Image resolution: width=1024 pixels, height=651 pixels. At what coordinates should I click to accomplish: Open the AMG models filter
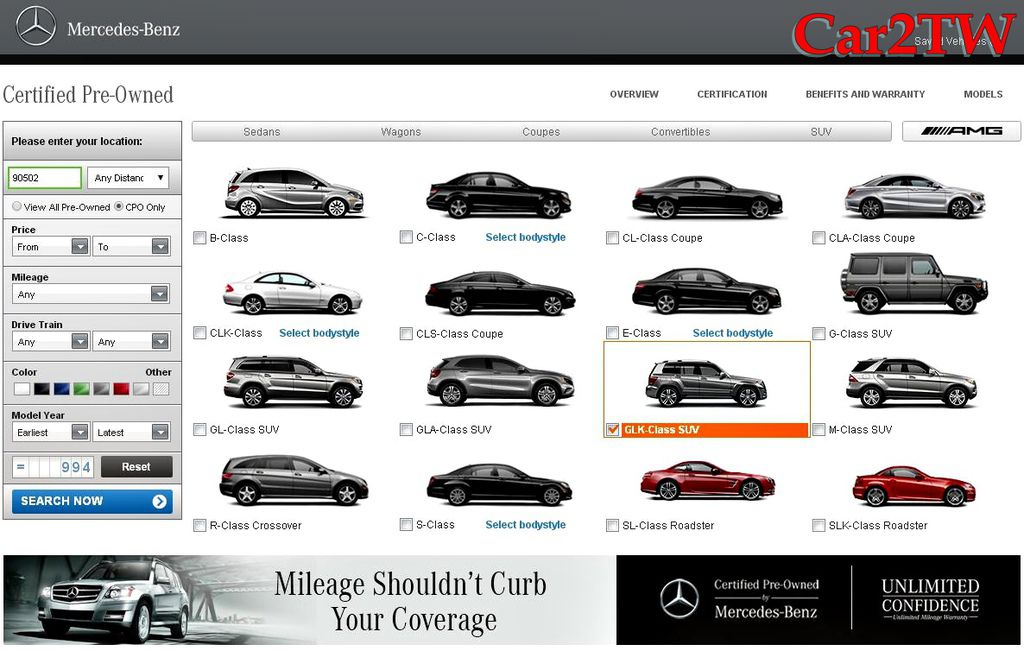(x=961, y=131)
